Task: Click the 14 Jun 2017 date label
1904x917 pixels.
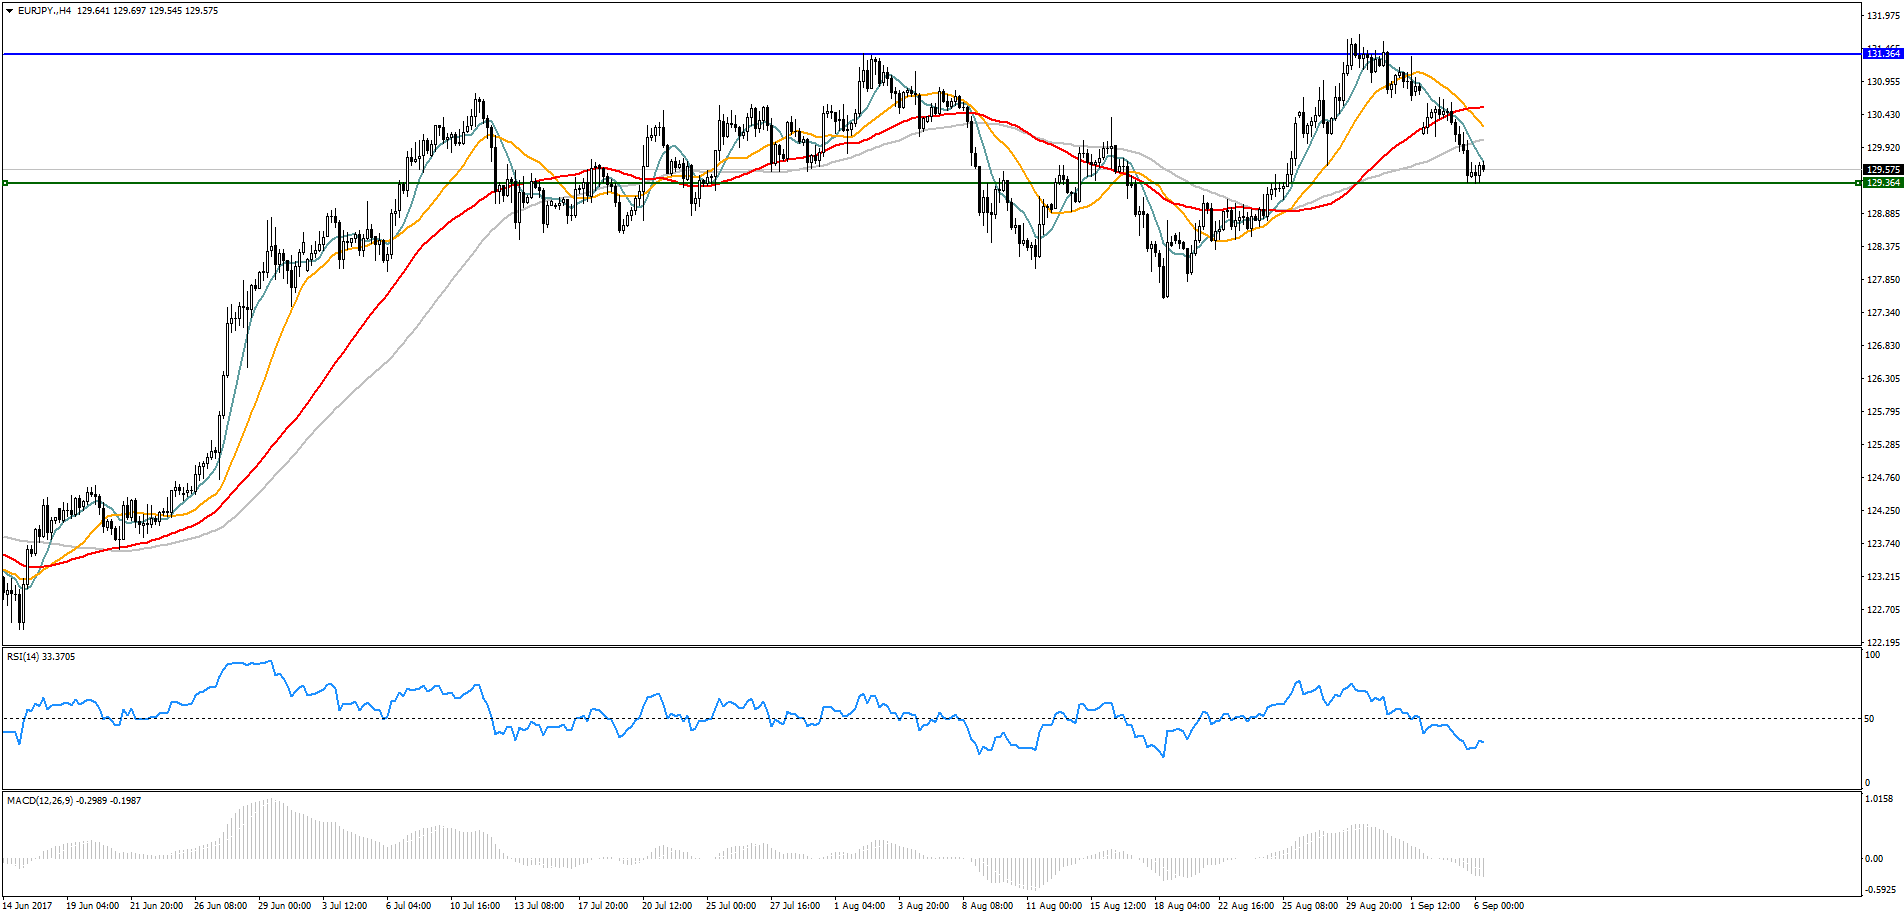Action: pyautogui.click(x=28, y=906)
